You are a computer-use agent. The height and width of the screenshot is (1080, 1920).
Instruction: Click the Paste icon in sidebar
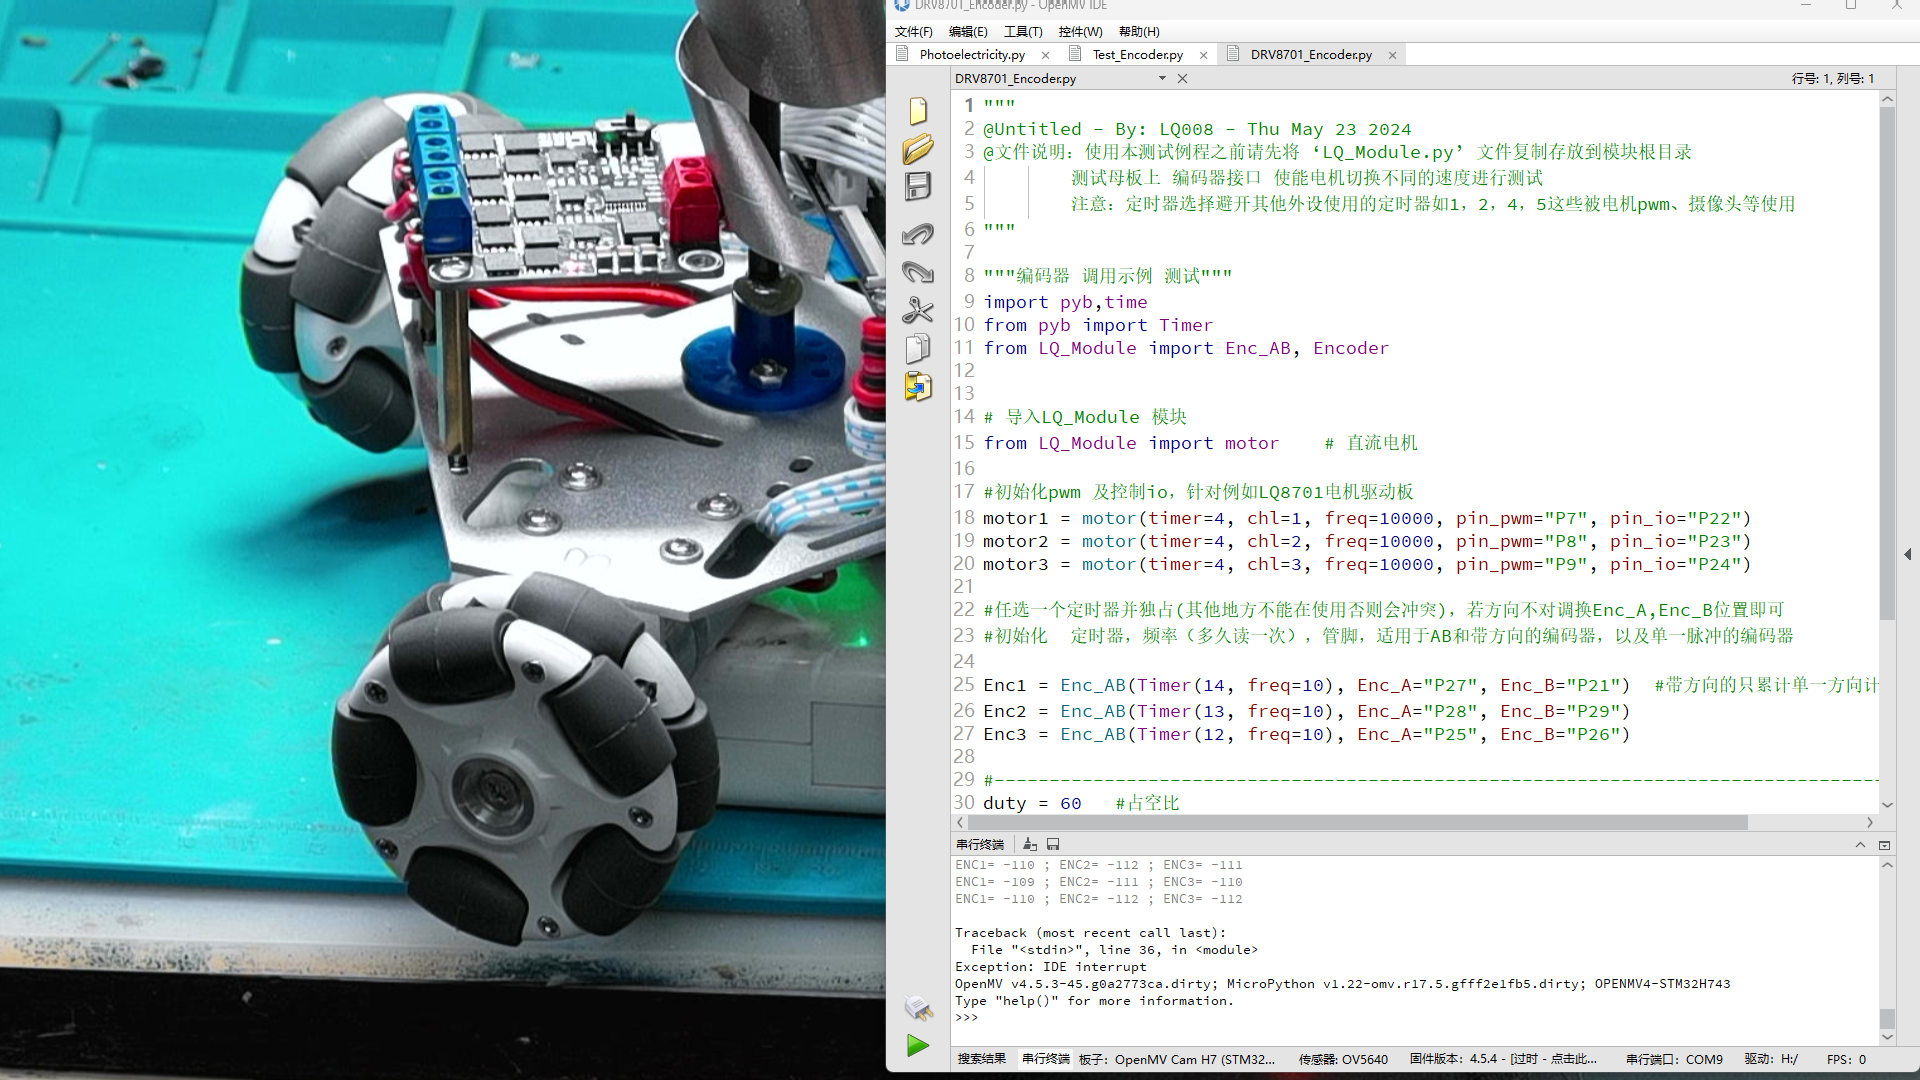[x=918, y=386]
